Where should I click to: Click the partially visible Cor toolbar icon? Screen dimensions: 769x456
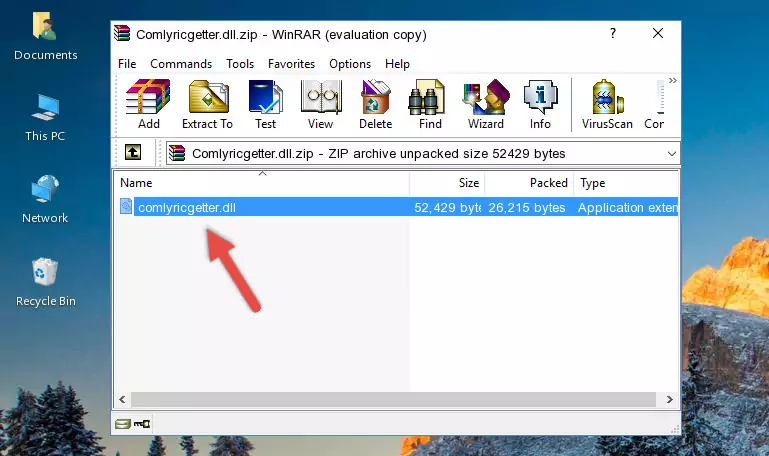[655, 104]
